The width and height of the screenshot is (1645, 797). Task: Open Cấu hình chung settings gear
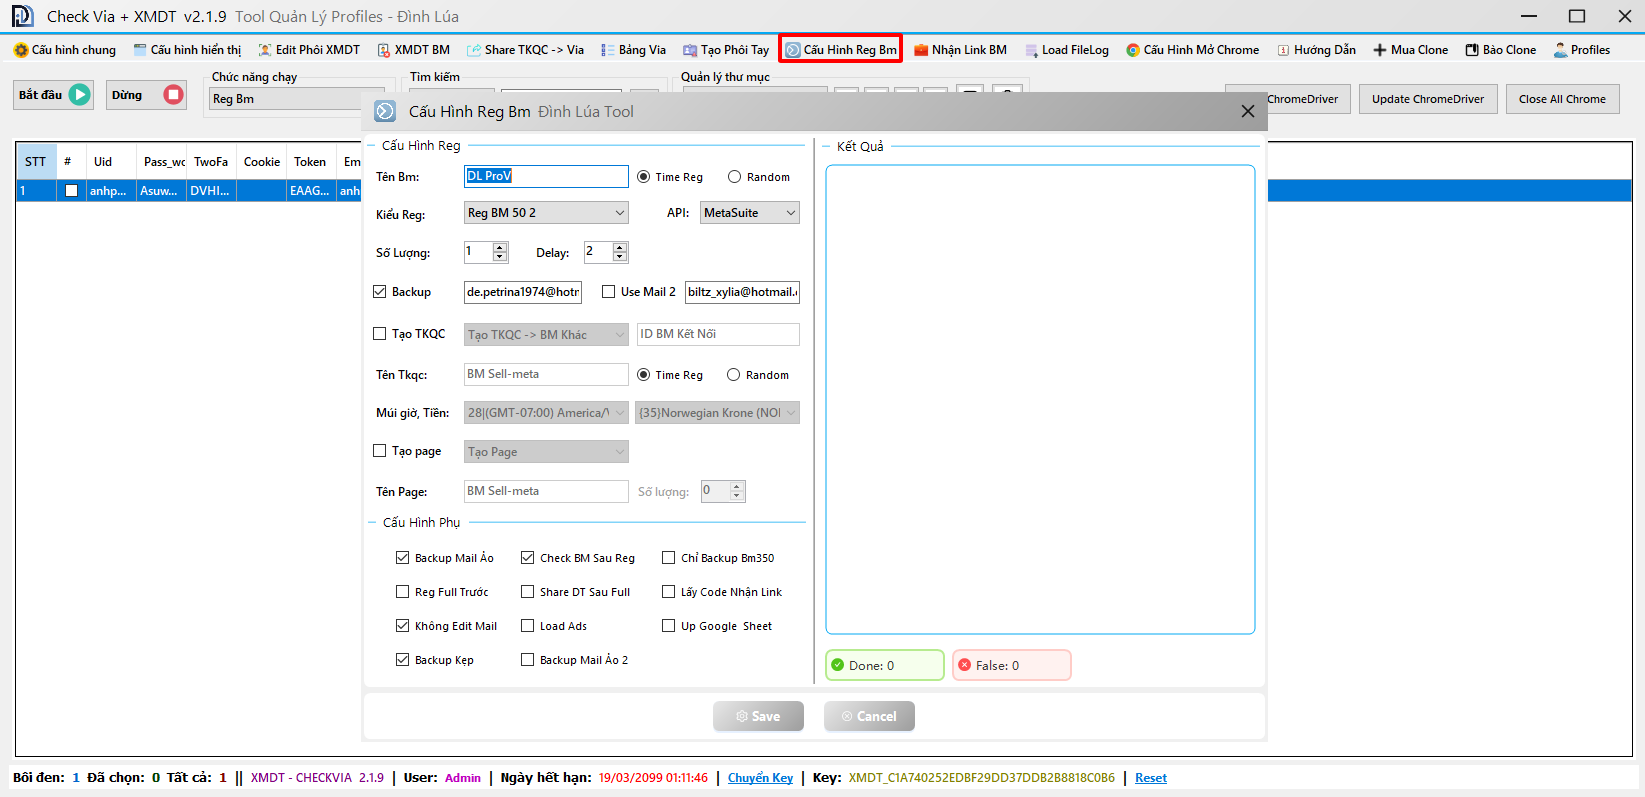pyautogui.click(x=21, y=50)
